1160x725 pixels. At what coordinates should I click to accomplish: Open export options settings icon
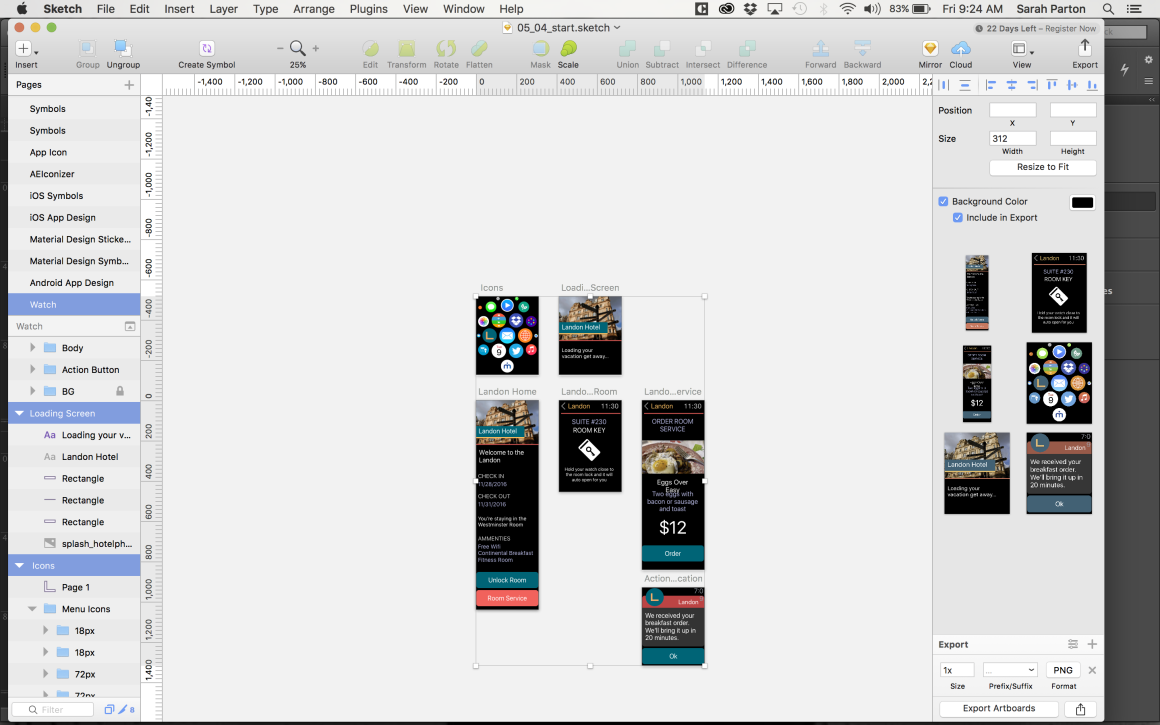1073,644
